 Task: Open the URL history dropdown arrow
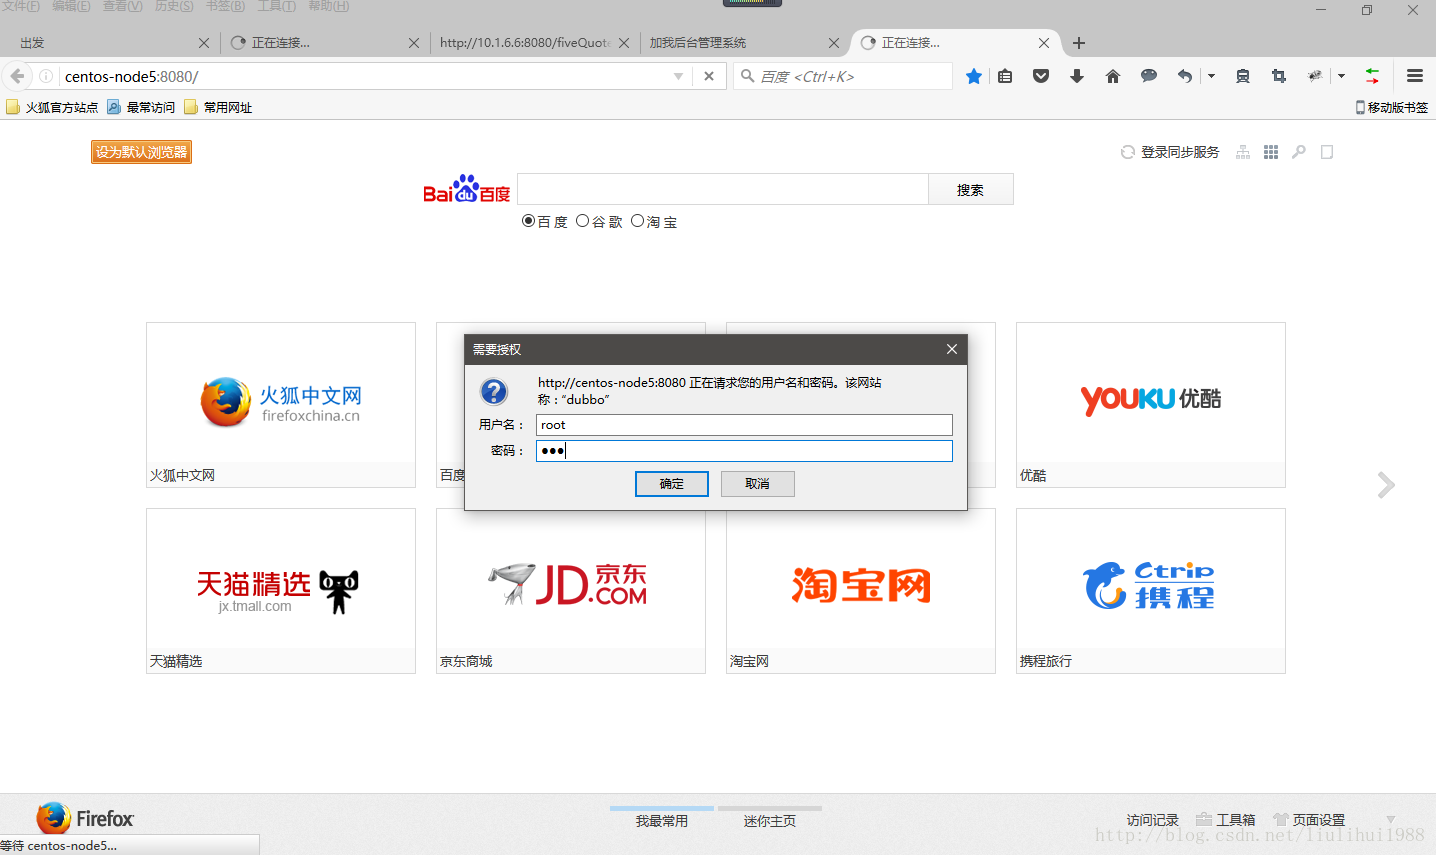click(x=679, y=76)
